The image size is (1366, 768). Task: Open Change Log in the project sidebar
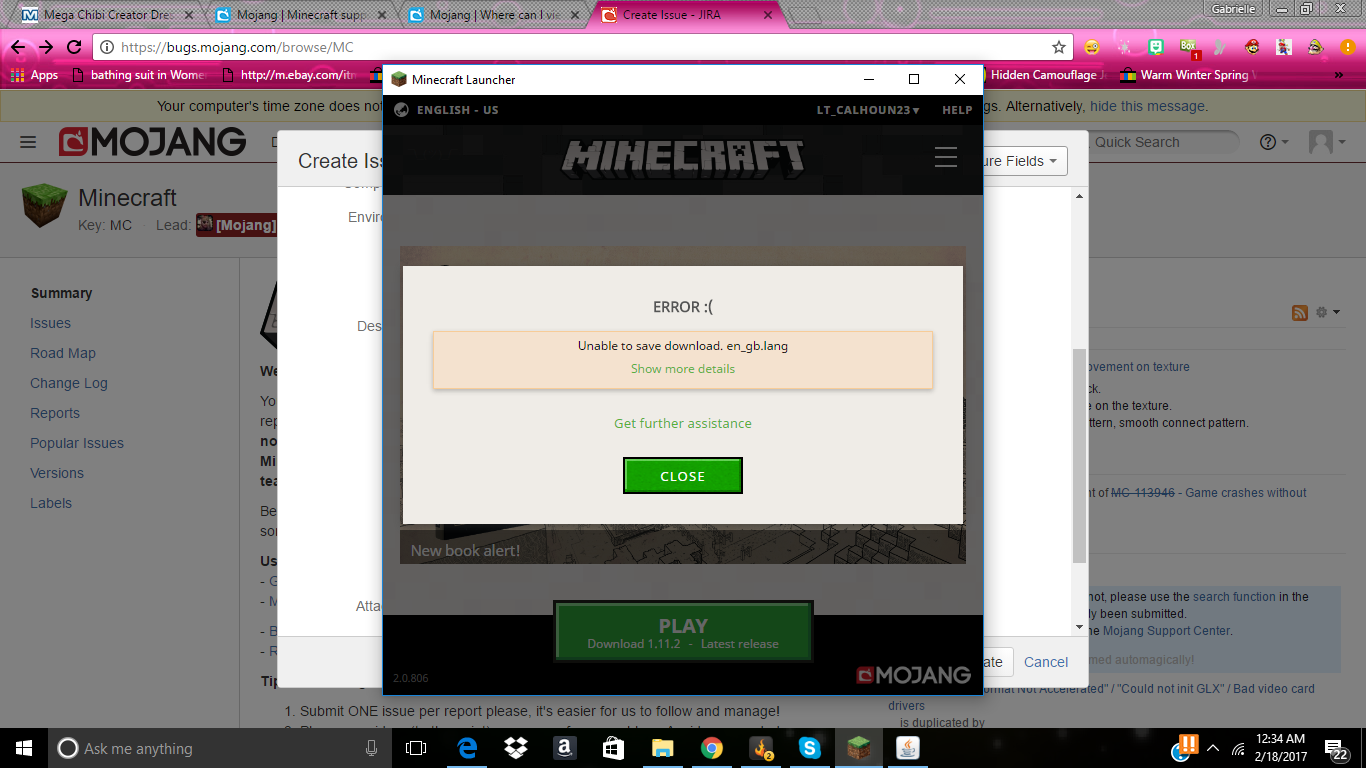[x=69, y=383]
